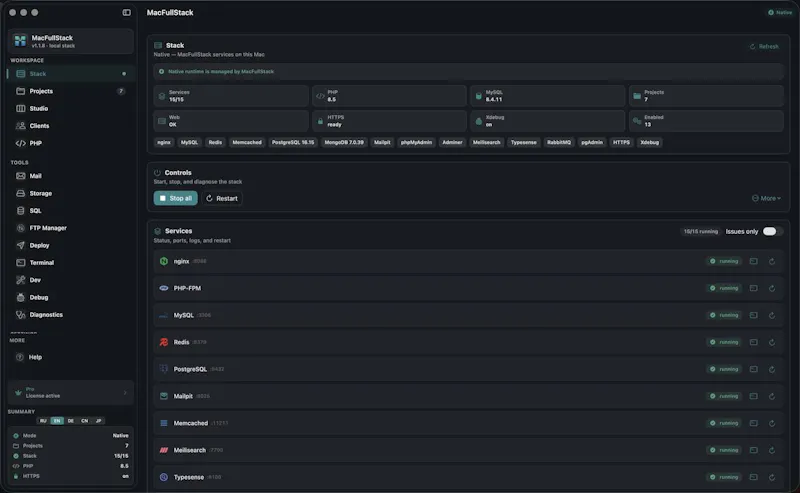
Task: Open the Storage tool
Action: 70,193
